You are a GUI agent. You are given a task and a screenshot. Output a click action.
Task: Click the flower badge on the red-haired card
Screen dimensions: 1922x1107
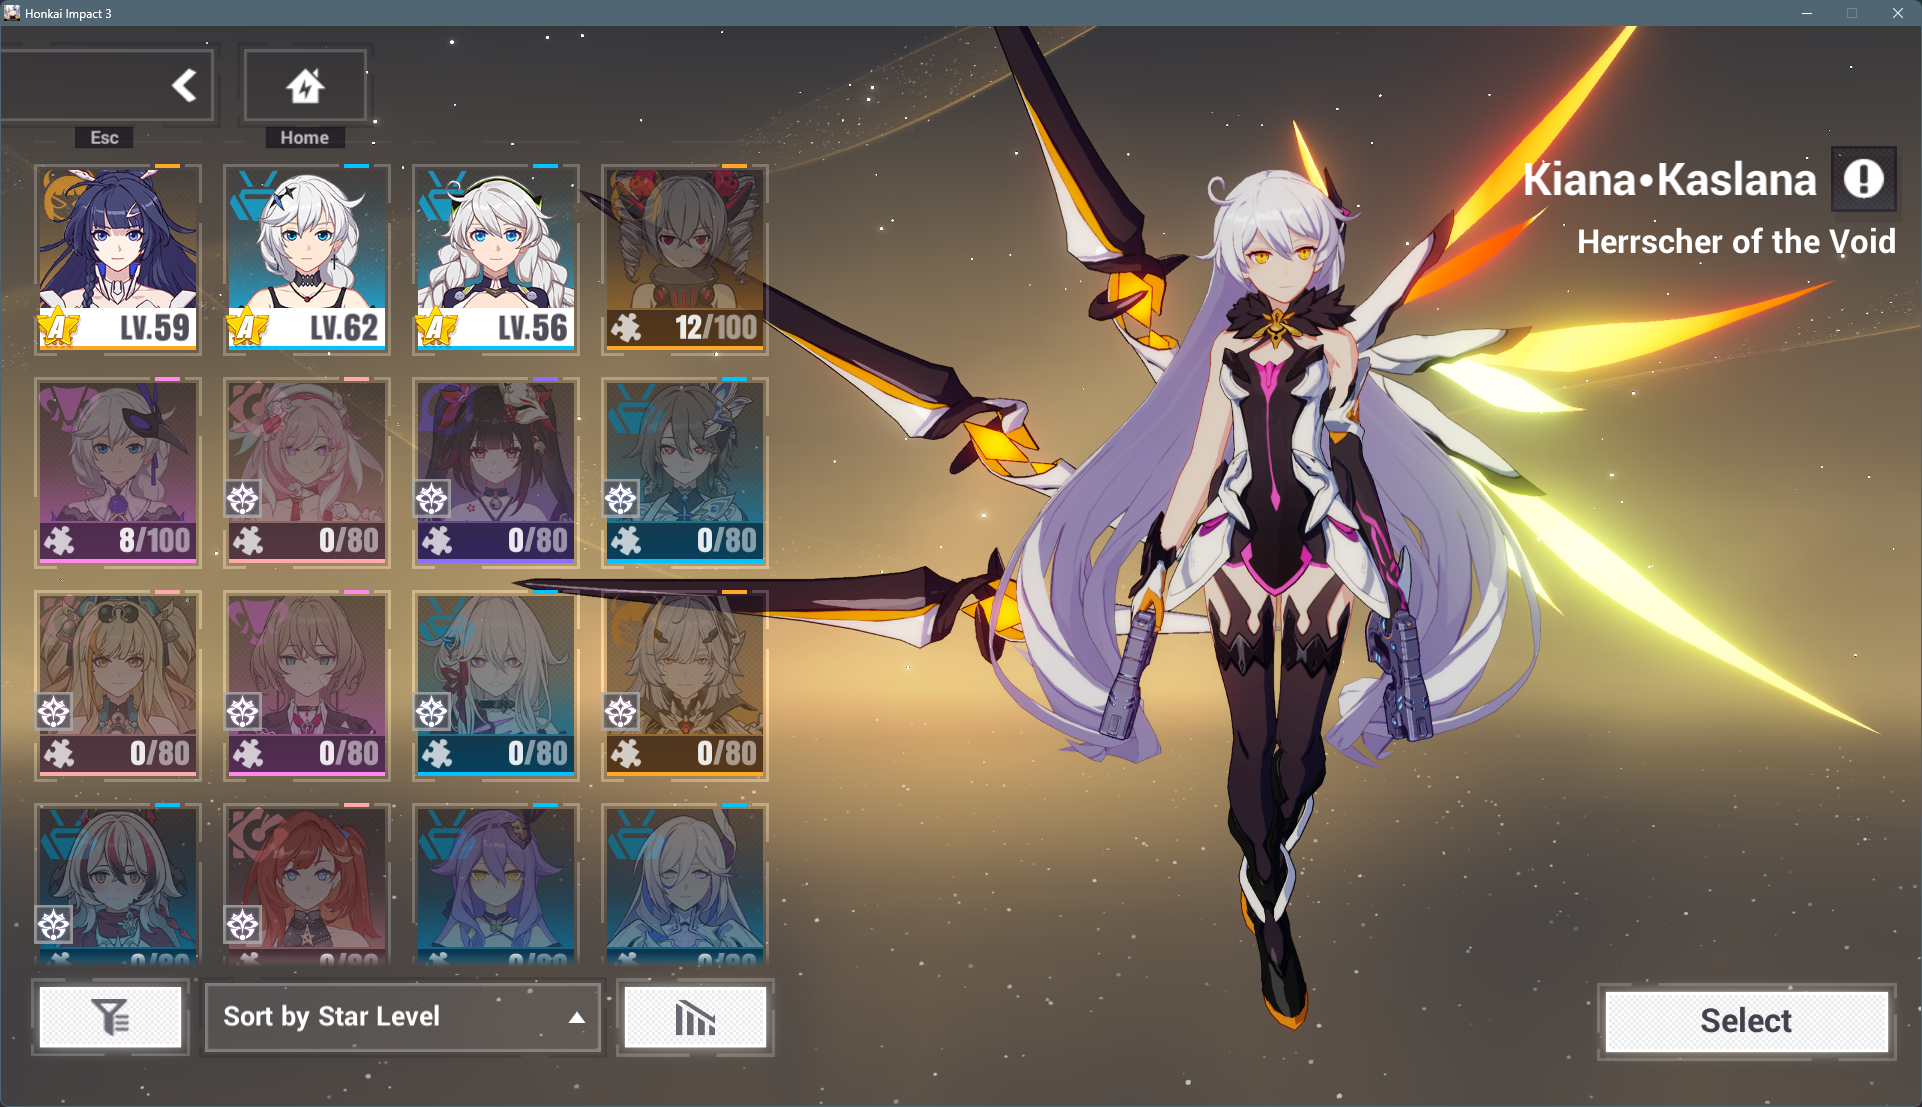click(243, 925)
